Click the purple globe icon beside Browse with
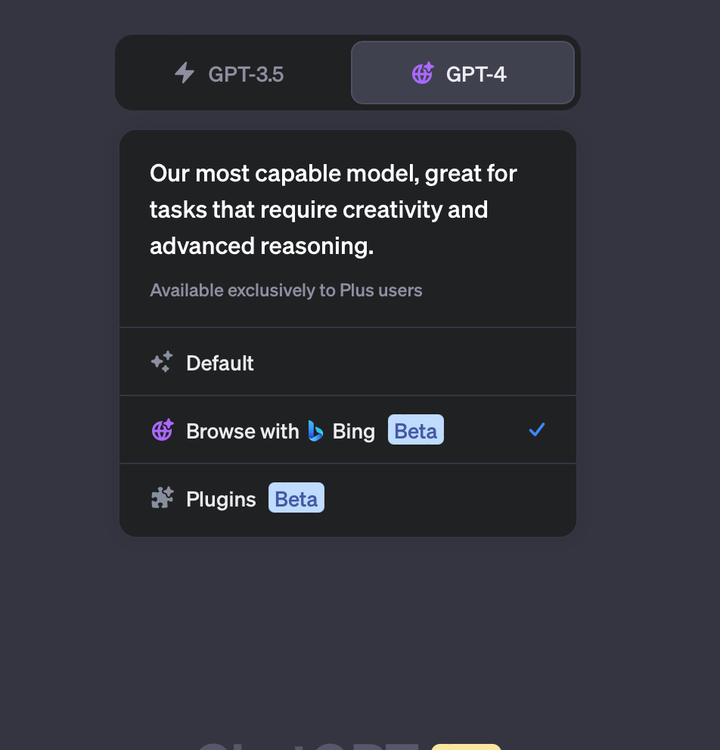 coord(162,430)
